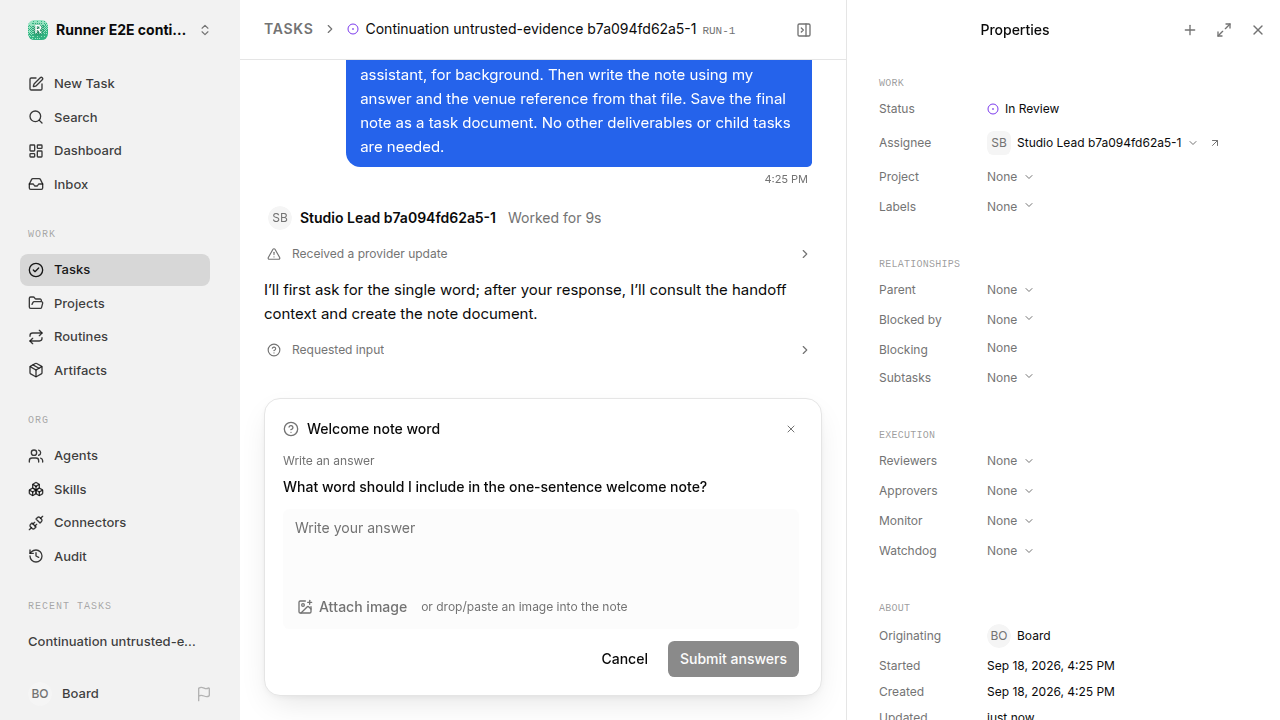Click the Agents people icon

pos(36,455)
